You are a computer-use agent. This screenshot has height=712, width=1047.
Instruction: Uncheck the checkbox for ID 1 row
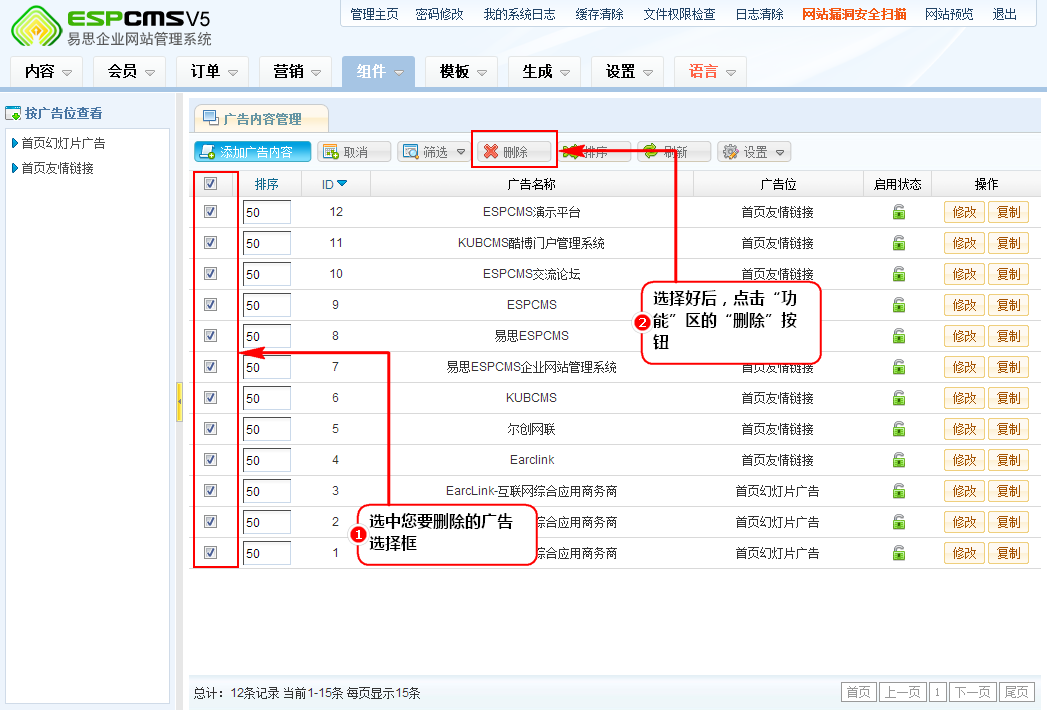[x=210, y=552]
